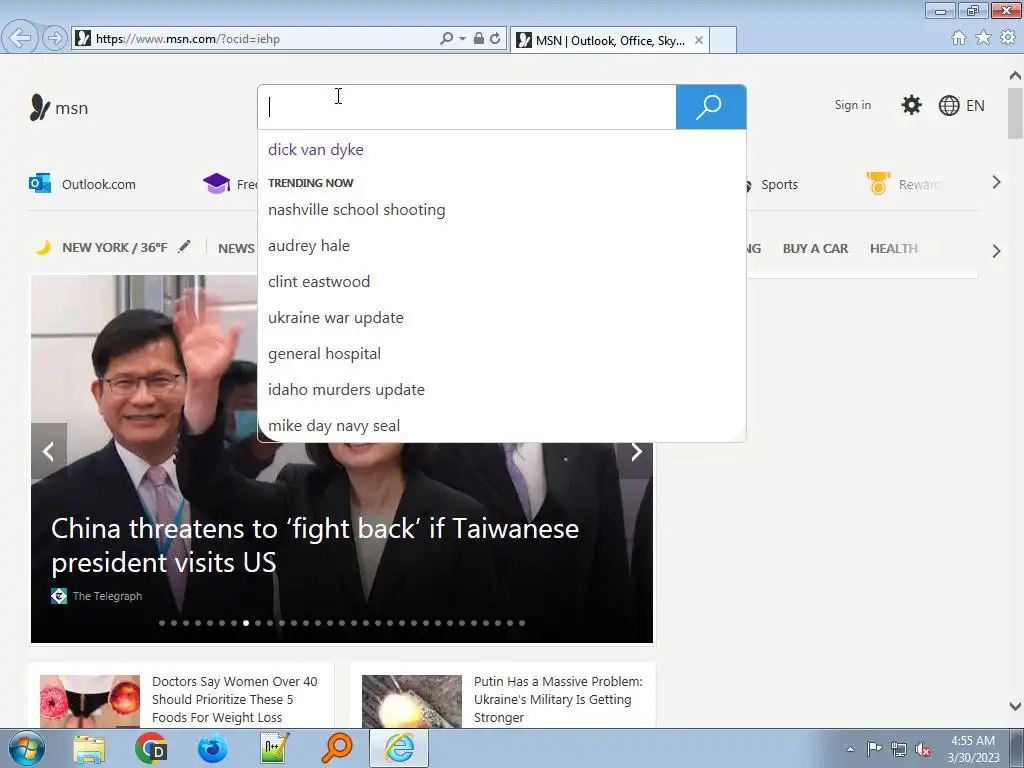Screen dimensions: 1024x768
Task: Open the NEWS category tab
Action: click(236, 248)
